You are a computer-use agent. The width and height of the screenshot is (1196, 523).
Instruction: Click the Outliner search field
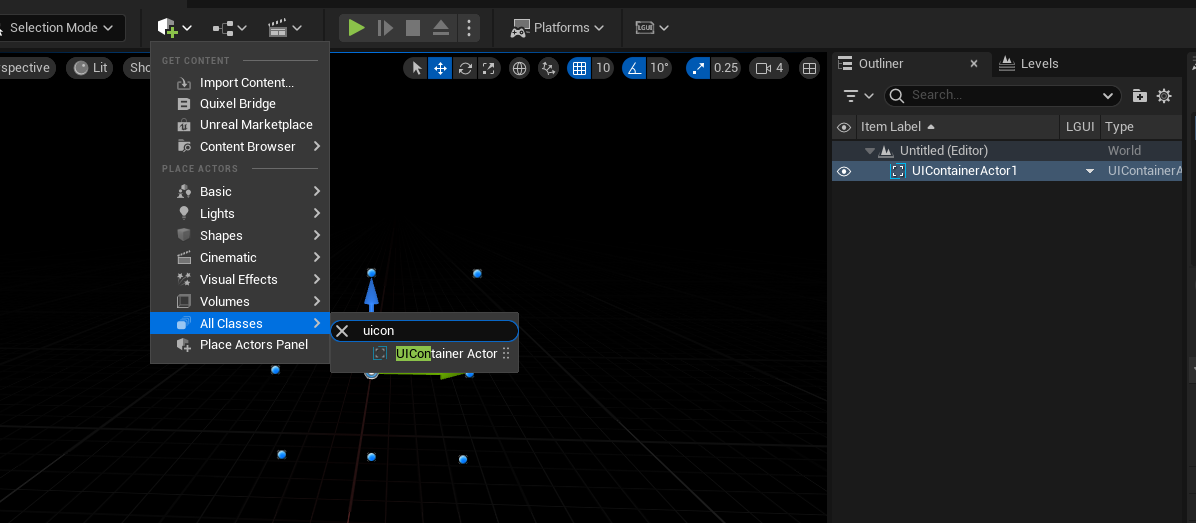click(1000, 95)
